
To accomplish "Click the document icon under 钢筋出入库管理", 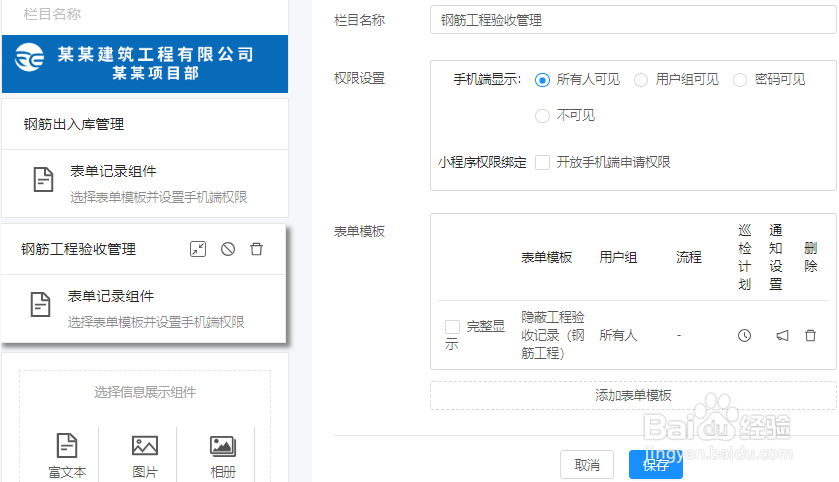I will (x=43, y=179).
